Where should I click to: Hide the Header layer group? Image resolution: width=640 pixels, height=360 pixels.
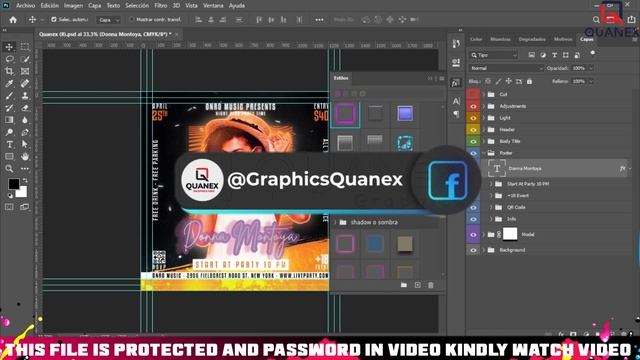coord(473,130)
